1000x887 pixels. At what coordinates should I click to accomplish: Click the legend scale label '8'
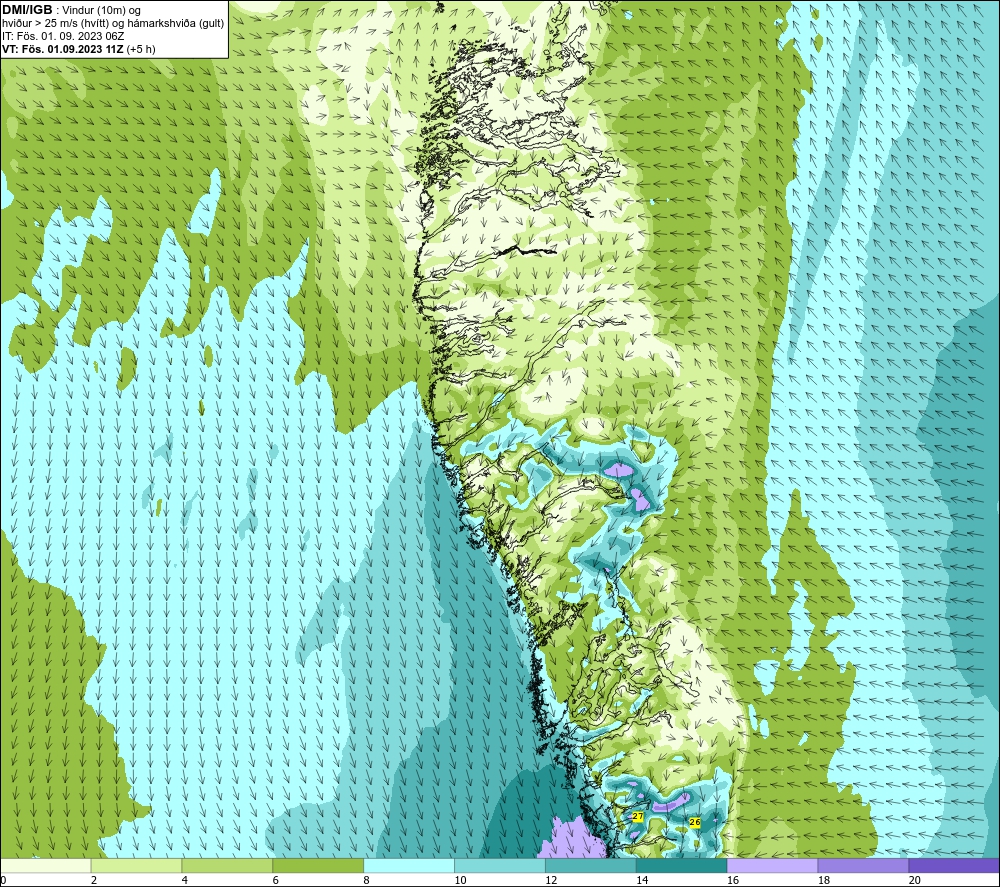366,880
